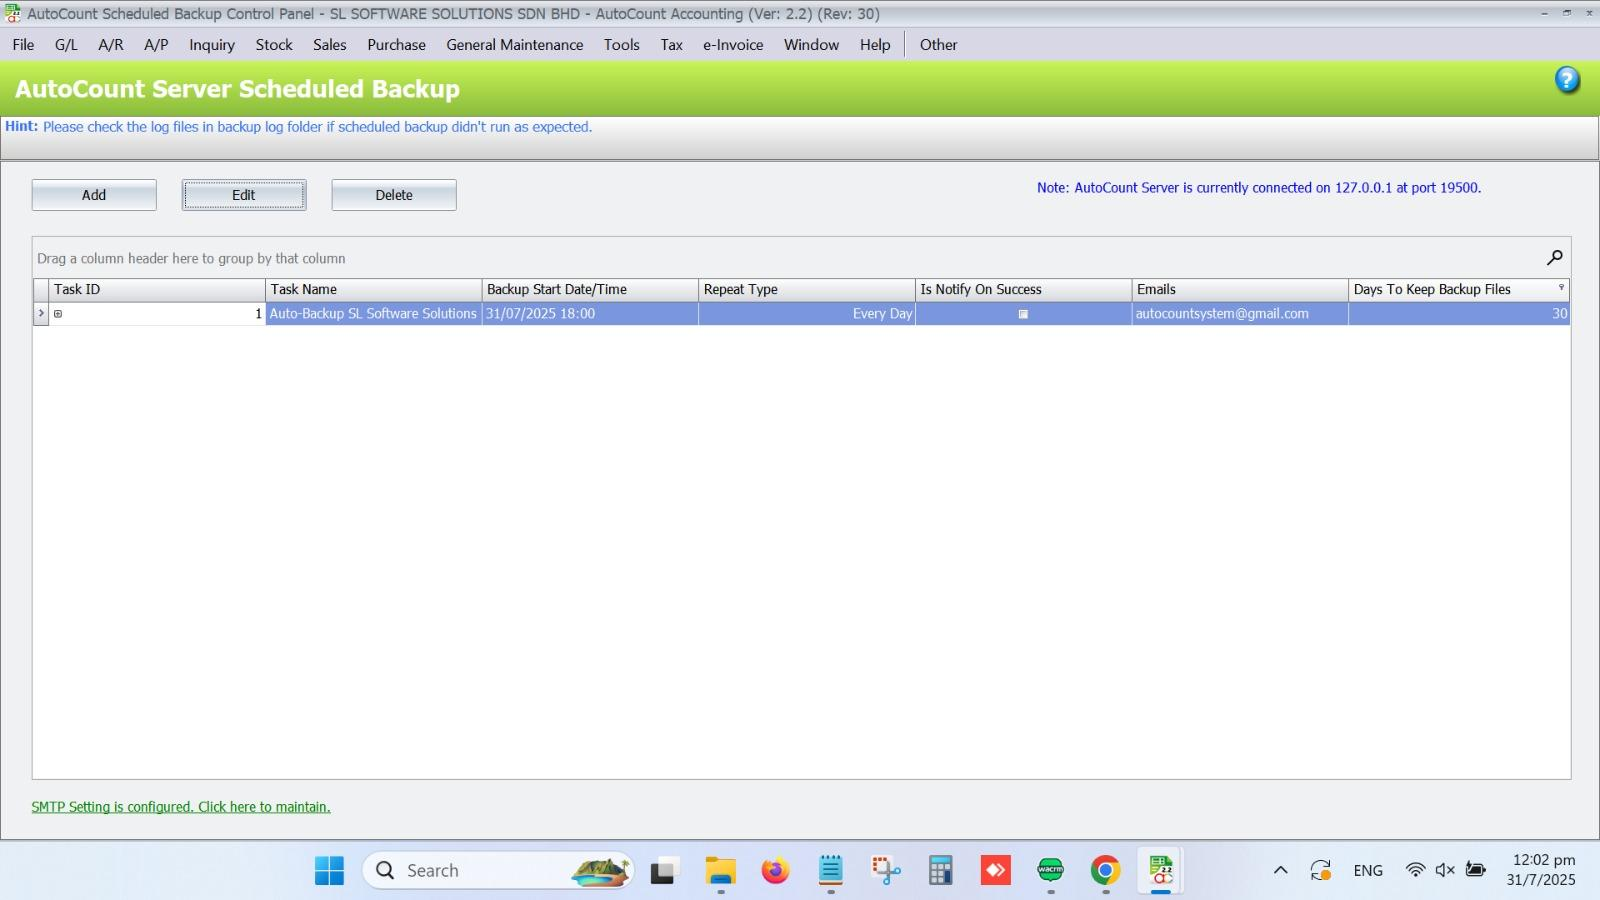Open the General Maintenance menu
Screen dimensions: 1600x900
pyautogui.click(x=514, y=45)
